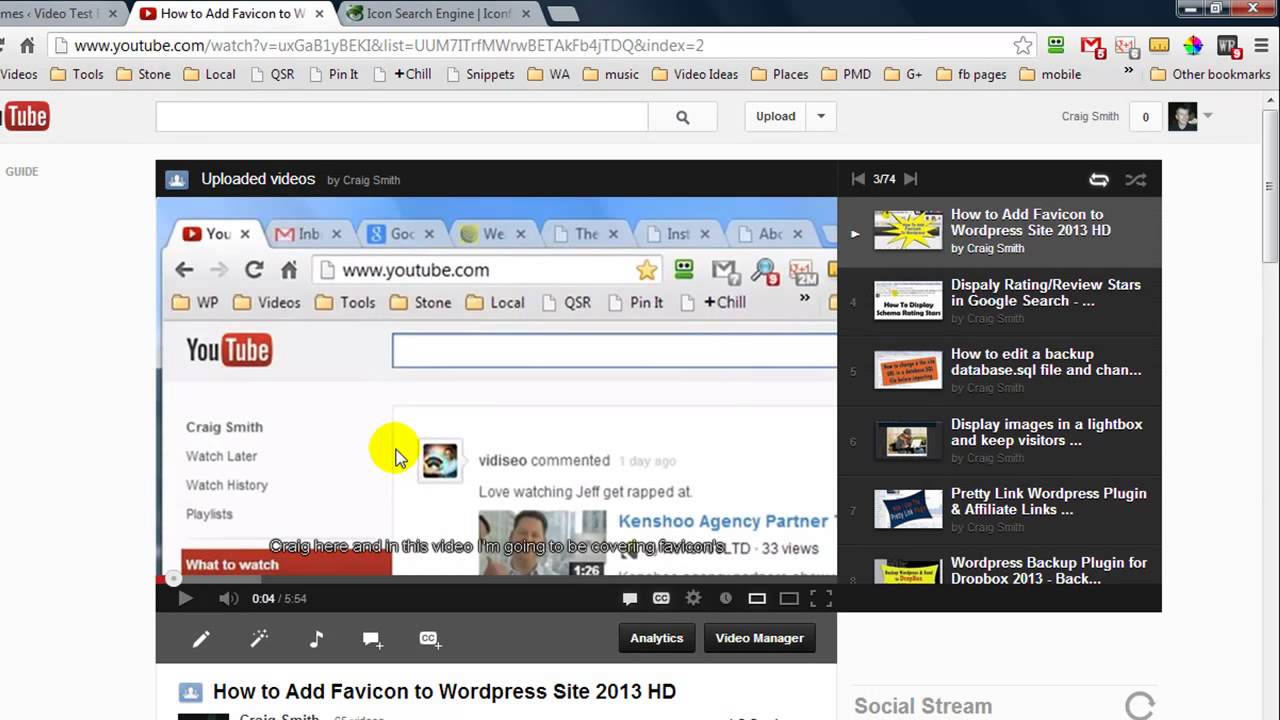Mute the video with the volume icon
The width and height of the screenshot is (1280, 720).
tap(228, 598)
